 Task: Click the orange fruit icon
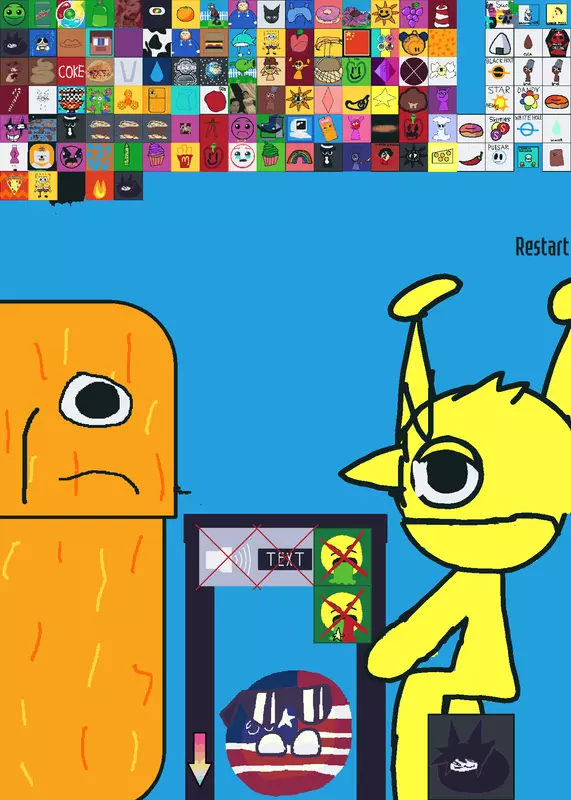point(185,14)
